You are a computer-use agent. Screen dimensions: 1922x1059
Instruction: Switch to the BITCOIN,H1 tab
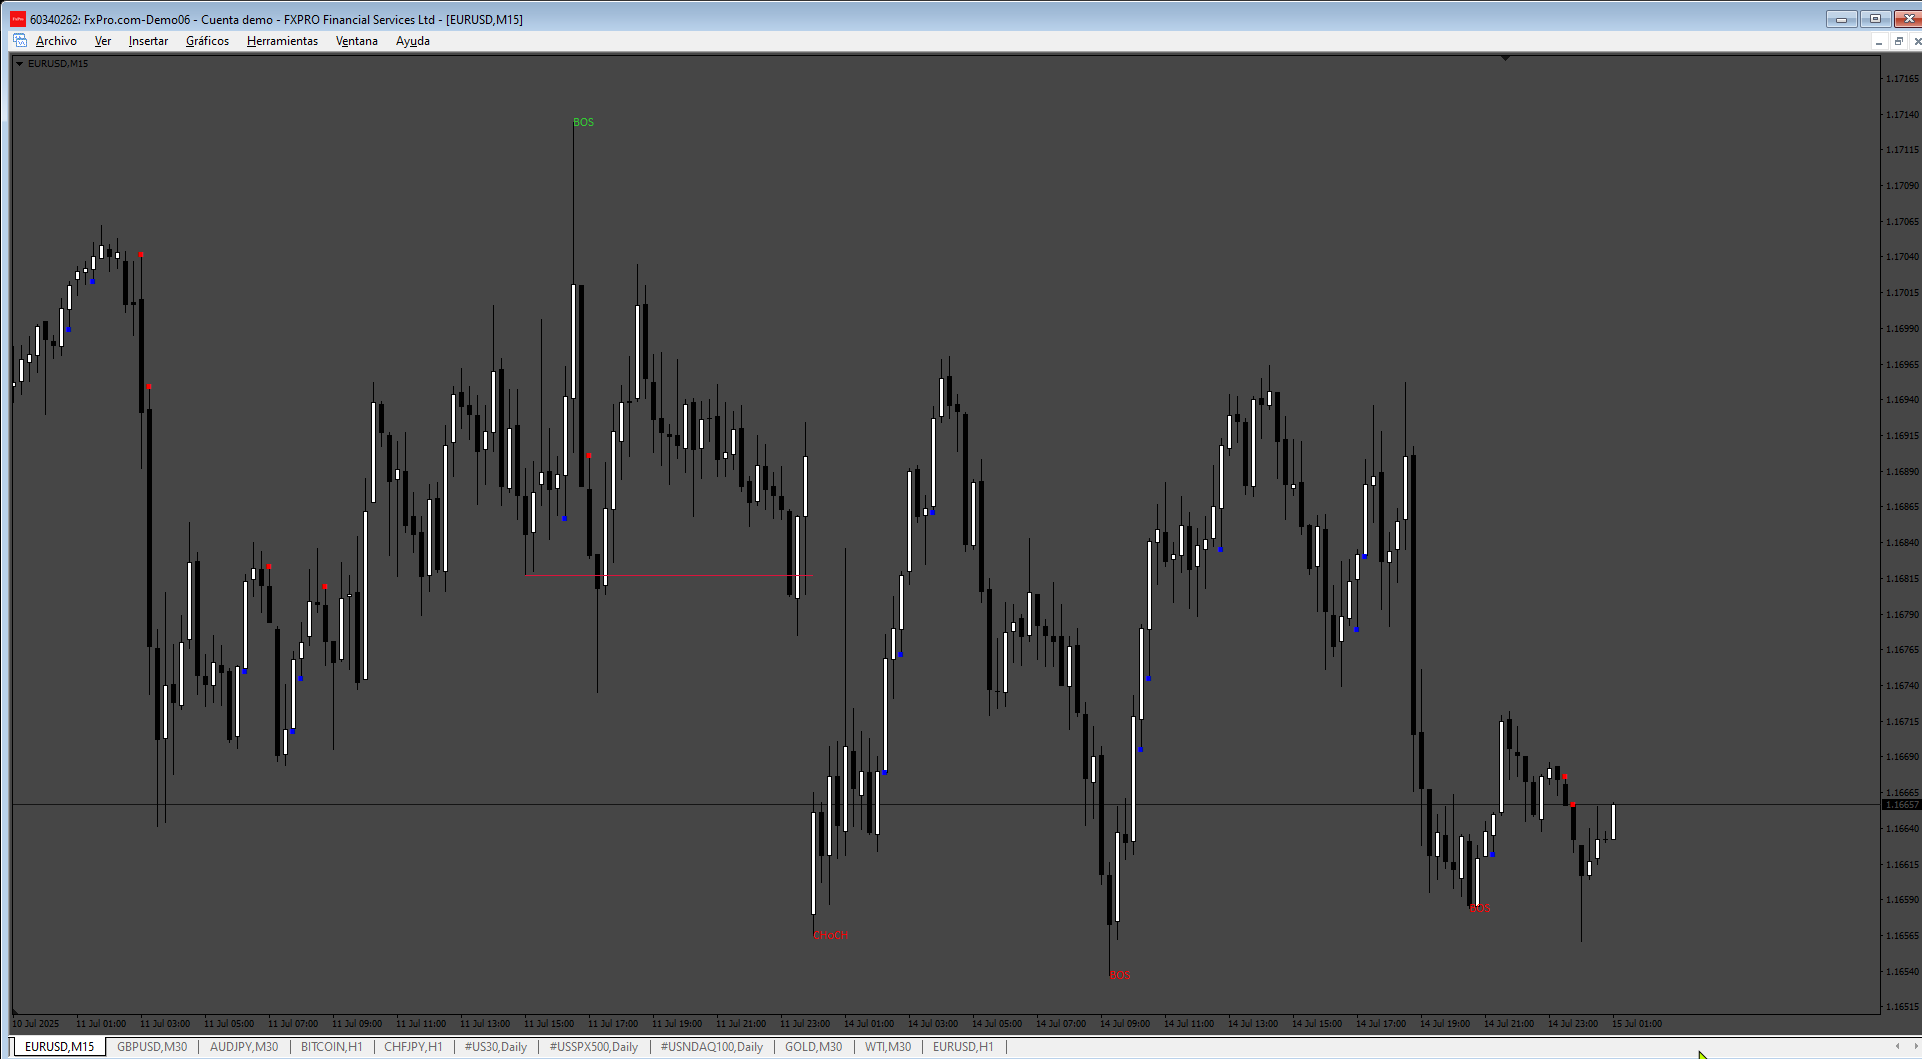click(331, 1047)
